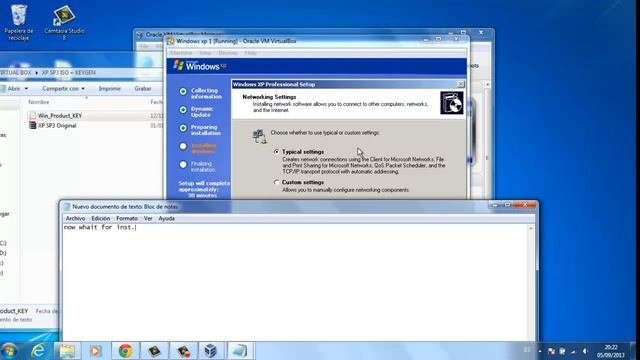
Task: Click the Windows XP setup CD icon
Action: coord(451,103)
